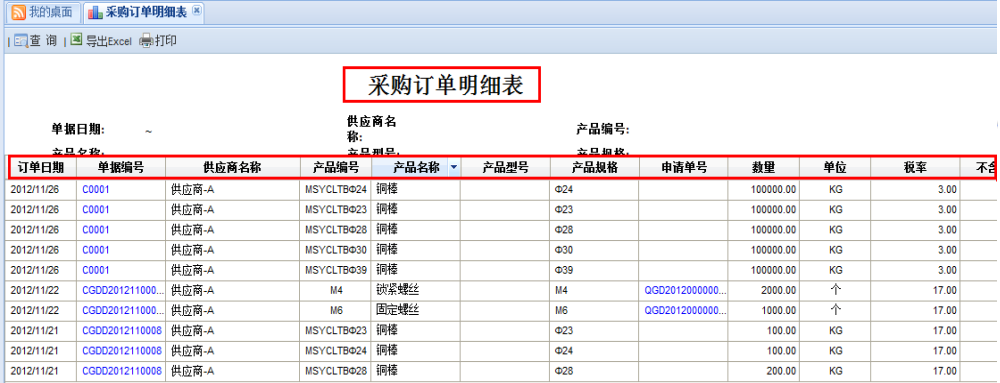
Task: Click the 采购订单明细表 report title
Action: coord(445,85)
